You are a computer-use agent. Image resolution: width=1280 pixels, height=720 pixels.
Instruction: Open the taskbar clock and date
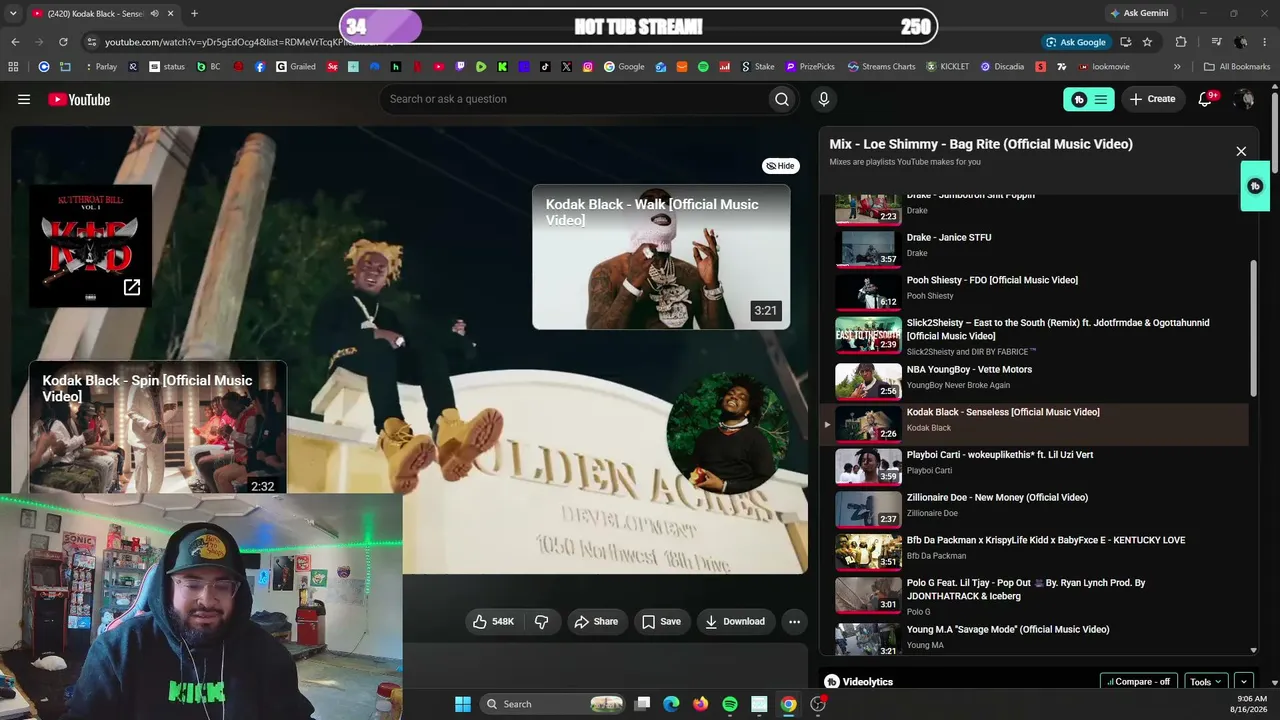pyautogui.click(x=1251, y=704)
